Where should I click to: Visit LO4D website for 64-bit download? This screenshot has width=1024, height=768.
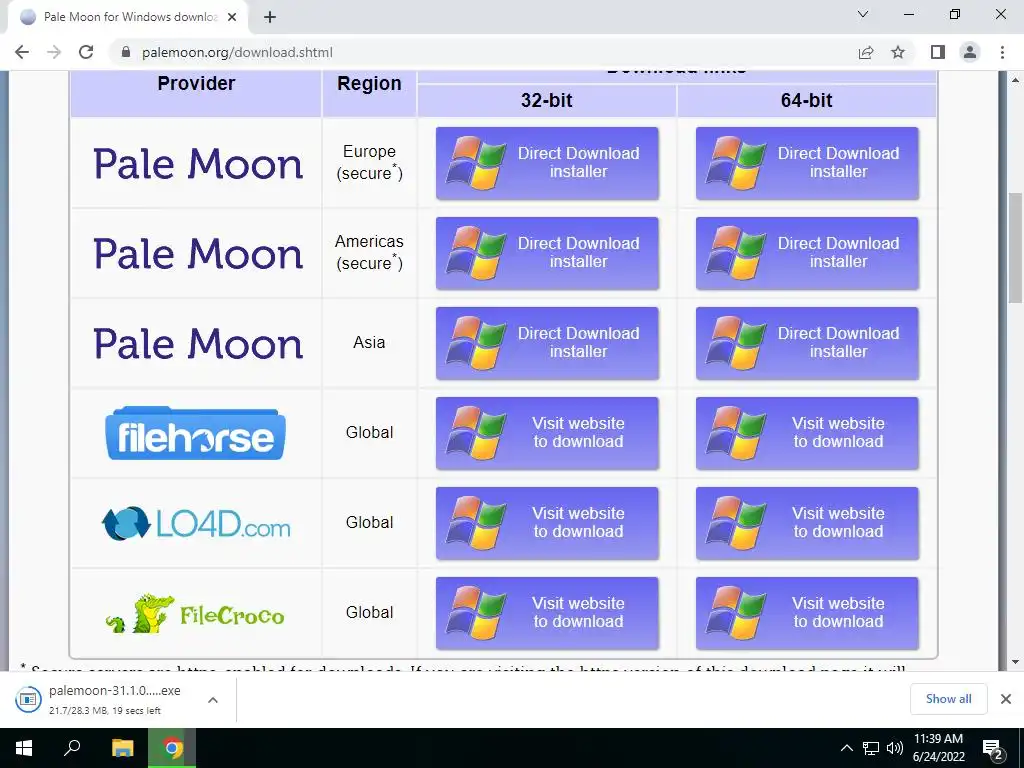coord(807,523)
